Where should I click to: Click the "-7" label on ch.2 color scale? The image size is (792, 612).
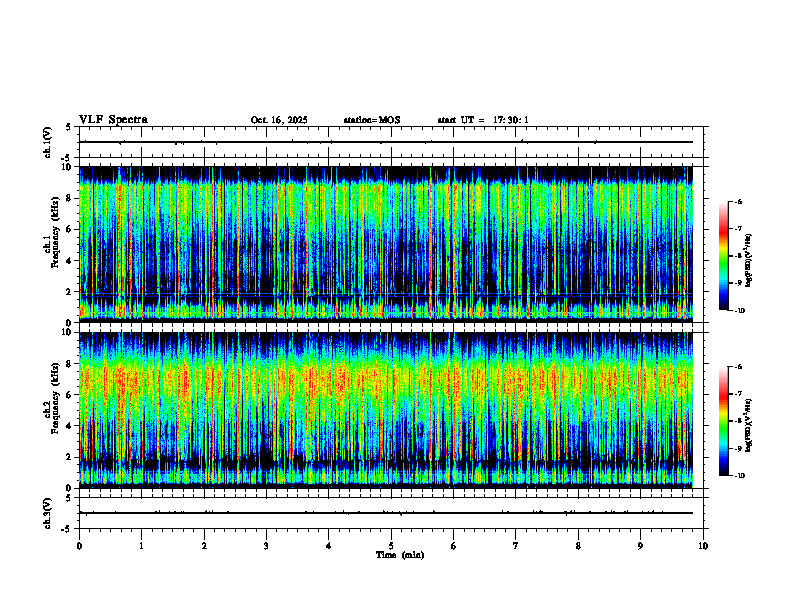click(x=738, y=394)
